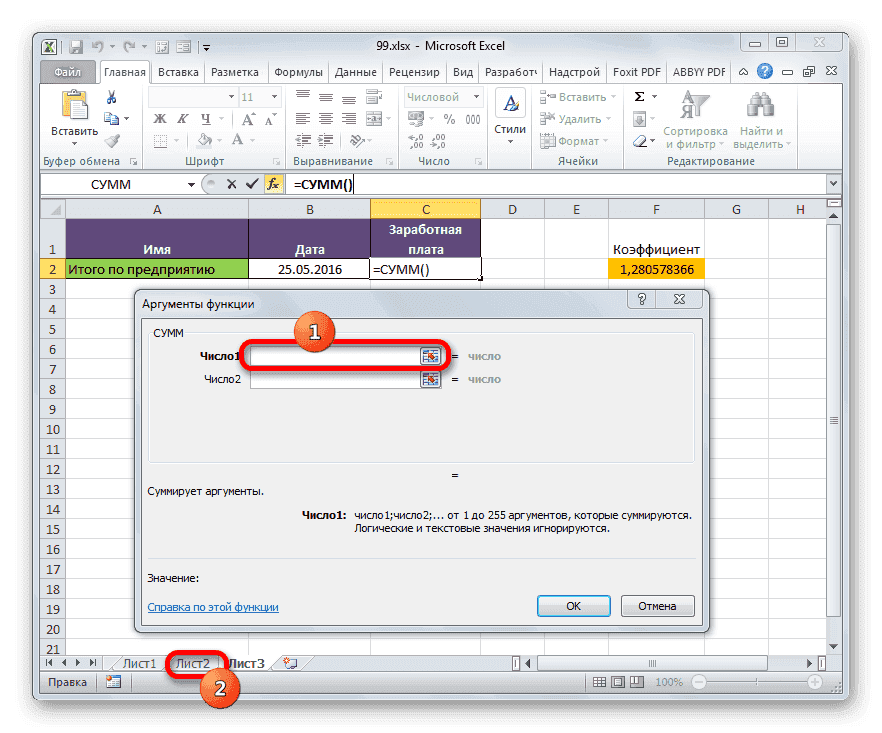Screen dimensions: 882x733
Task: Click the AutoSum (Σ) icon
Action: coord(638,95)
